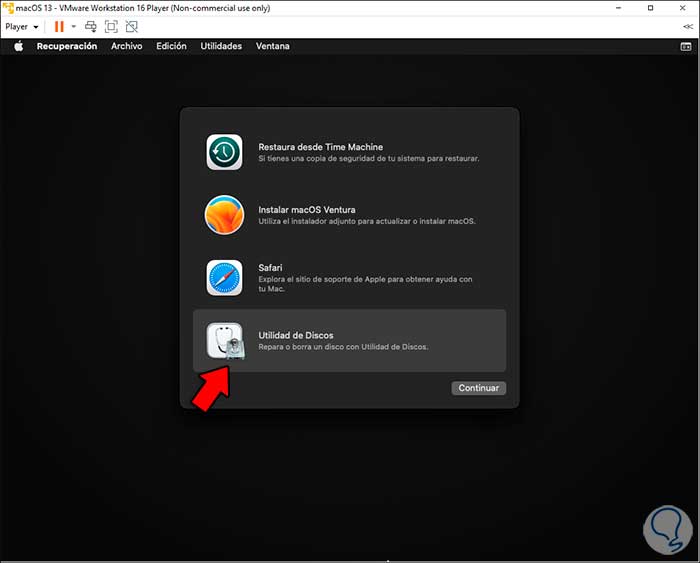Click the Continuar button
The width and height of the screenshot is (700, 563).
tap(479, 388)
